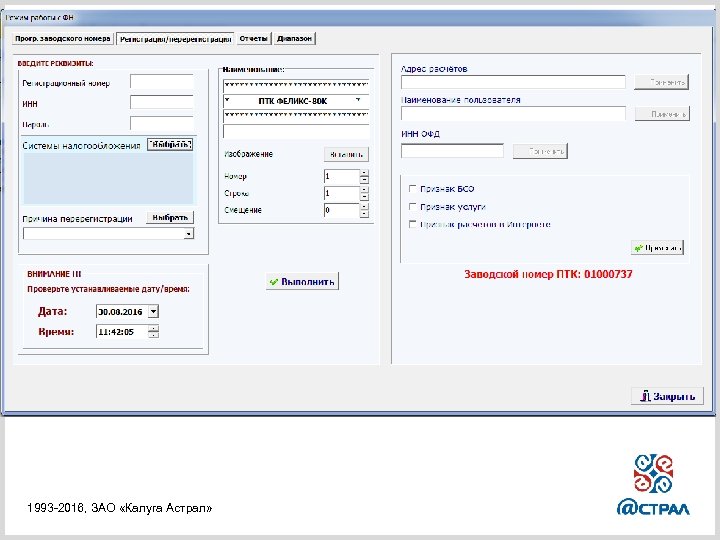Click the Время field showing 11:42:05

[122, 332]
